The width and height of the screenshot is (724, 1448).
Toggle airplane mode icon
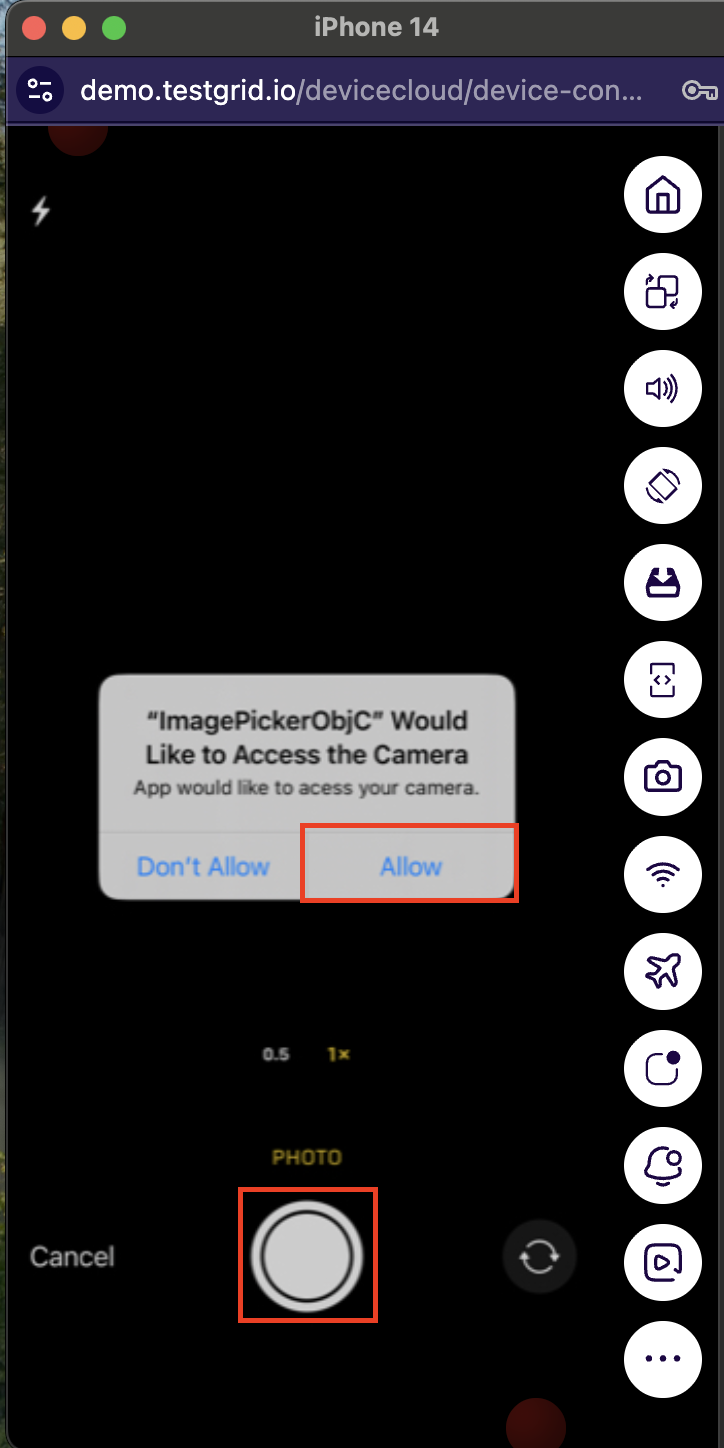(x=663, y=971)
